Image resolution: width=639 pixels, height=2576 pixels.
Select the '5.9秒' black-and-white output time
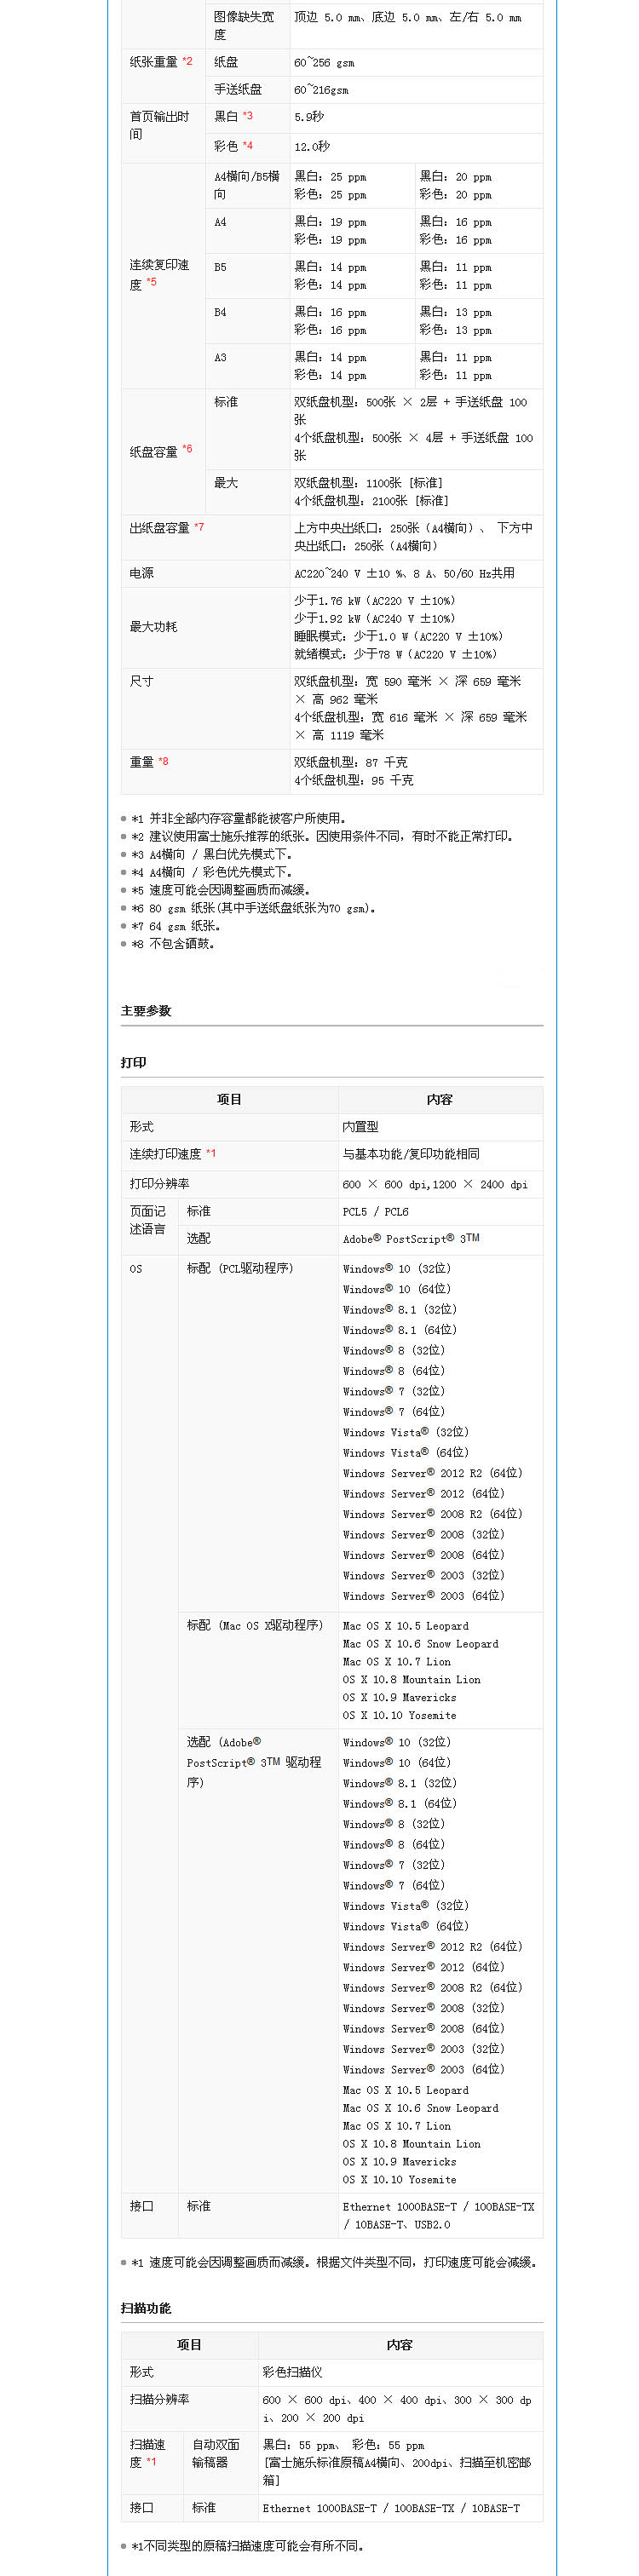(309, 116)
